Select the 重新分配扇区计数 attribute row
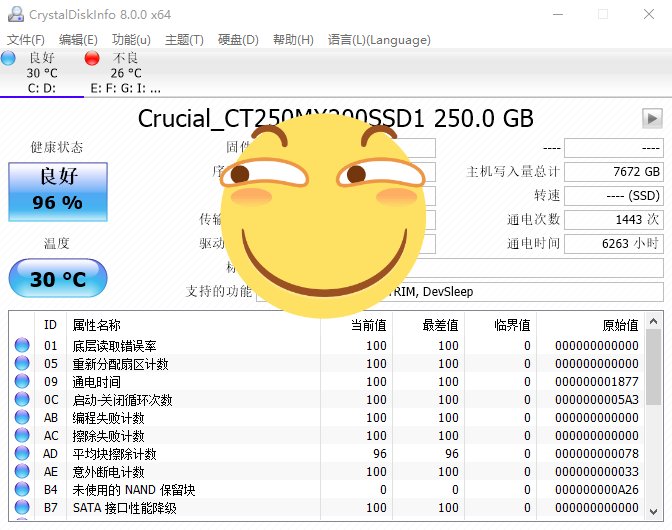672x530 pixels. point(327,363)
